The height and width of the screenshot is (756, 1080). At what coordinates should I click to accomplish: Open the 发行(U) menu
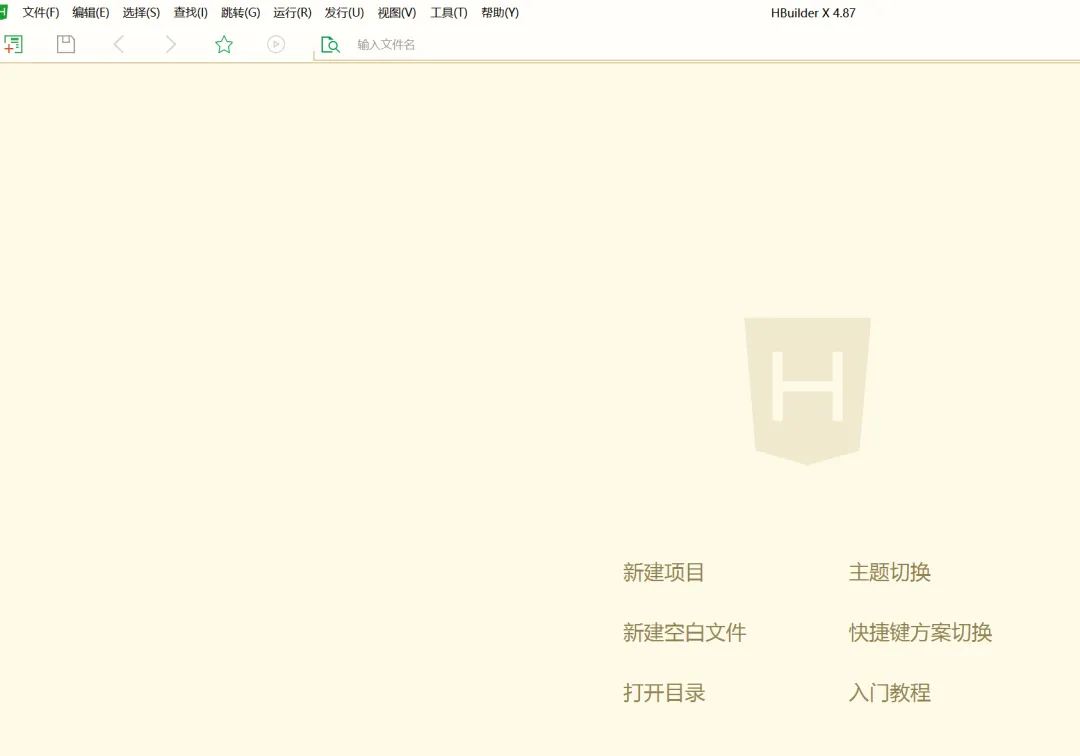point(344,12)
